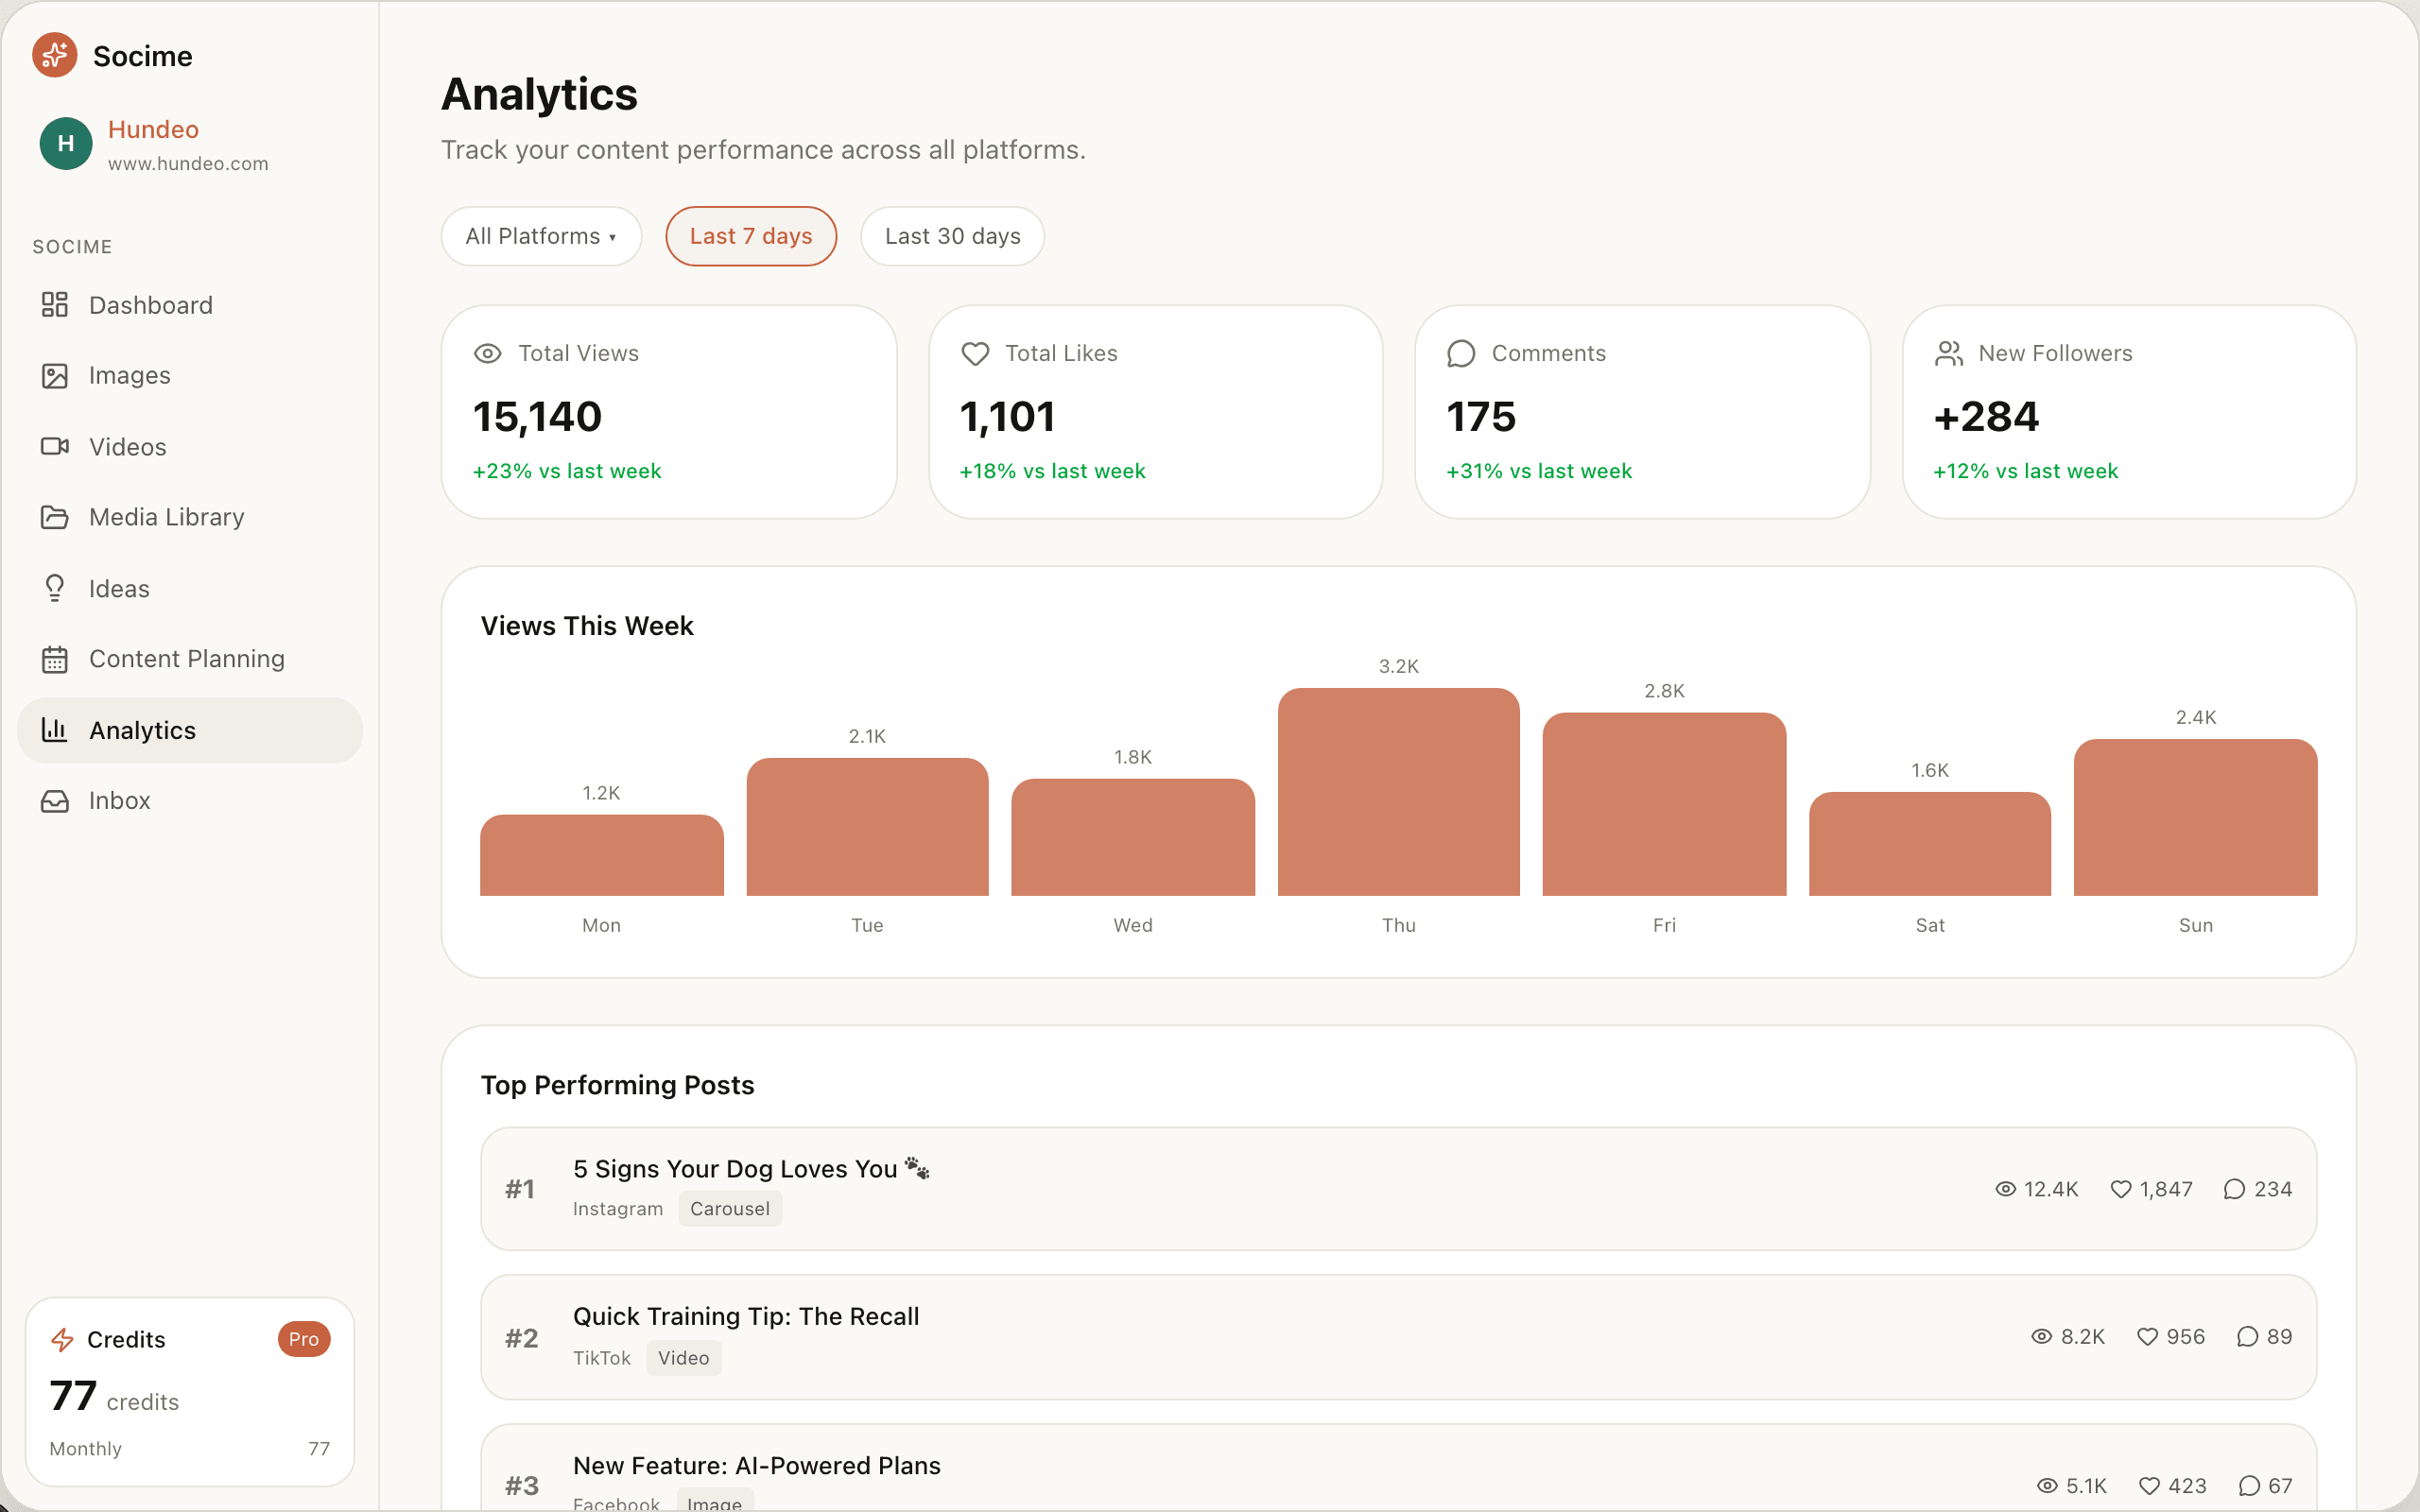Click the Ideas lightbulb icon

54,588
